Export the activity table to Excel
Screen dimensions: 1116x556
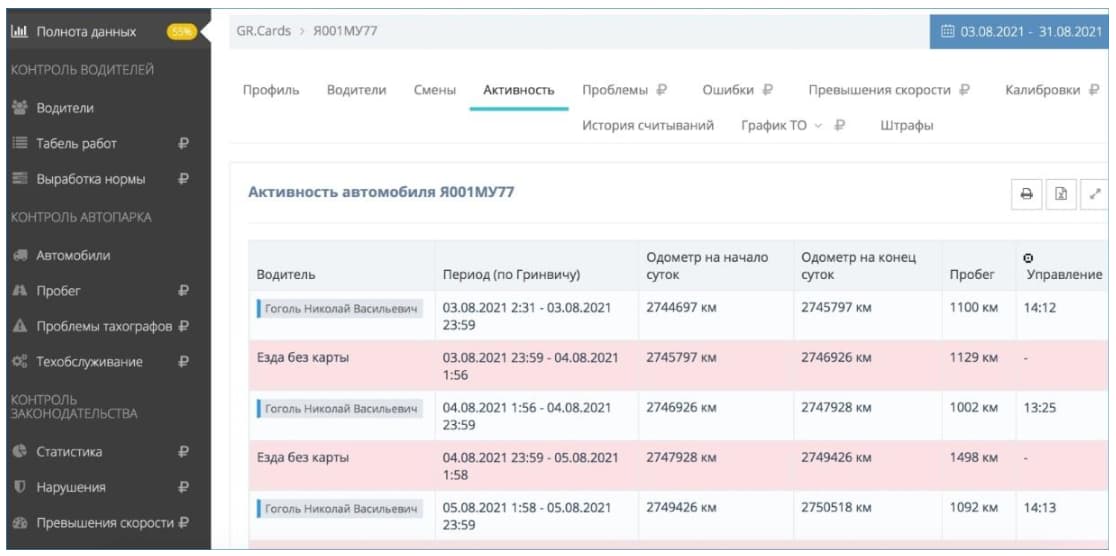tap(1060, 194)
